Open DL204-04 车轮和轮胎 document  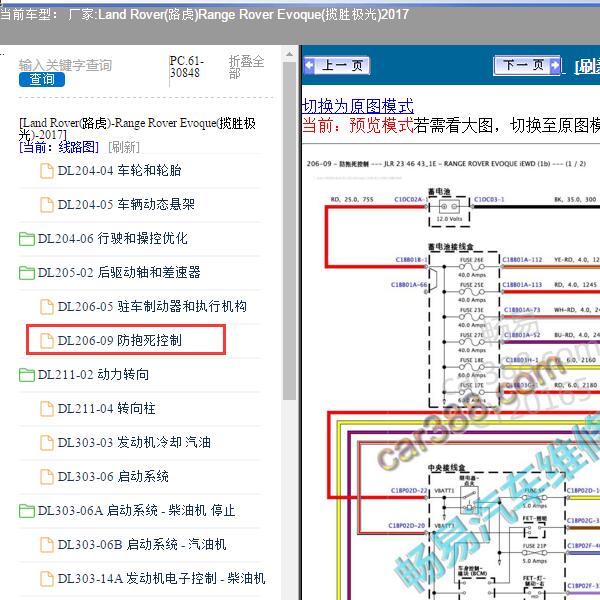coord(119,171)
